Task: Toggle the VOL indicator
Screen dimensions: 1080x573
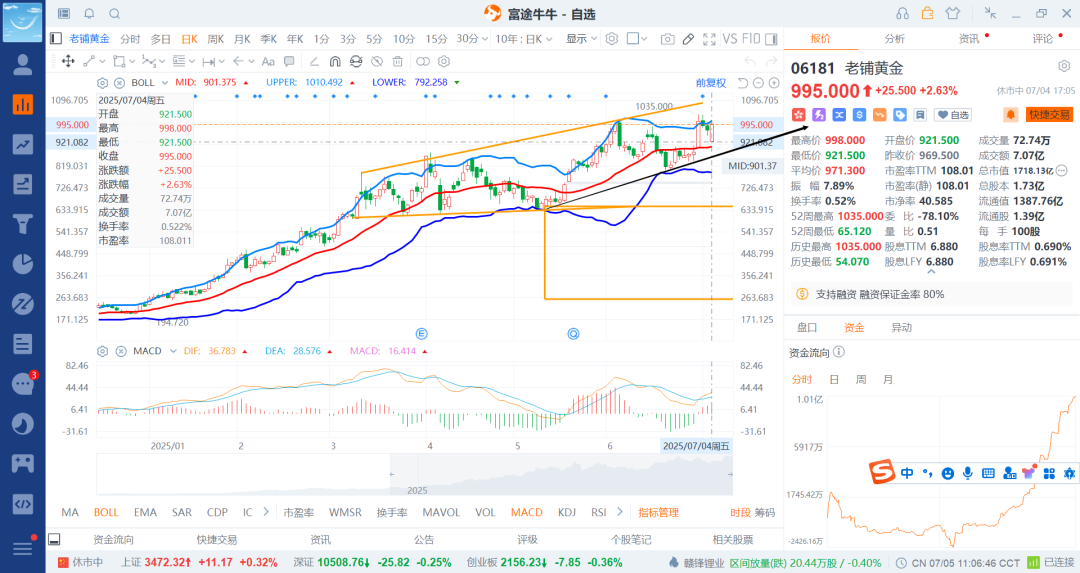Action: pyautogui.click(x=485, y=512)
